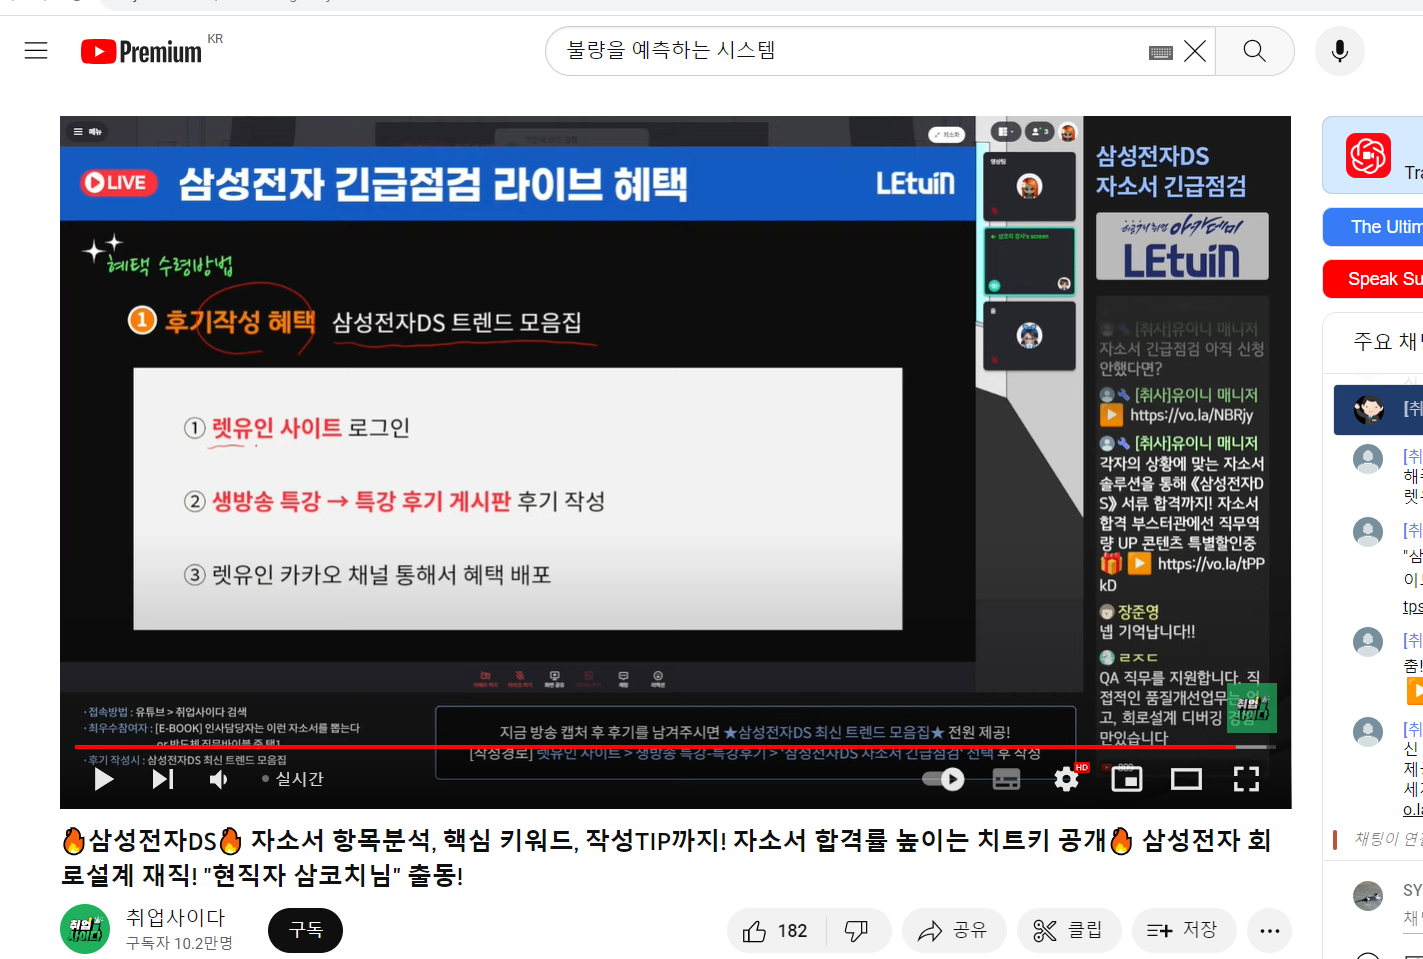Open the pinned chat message avatar
This screenshot has height=959, width=1423.
tap(1368, 409)
